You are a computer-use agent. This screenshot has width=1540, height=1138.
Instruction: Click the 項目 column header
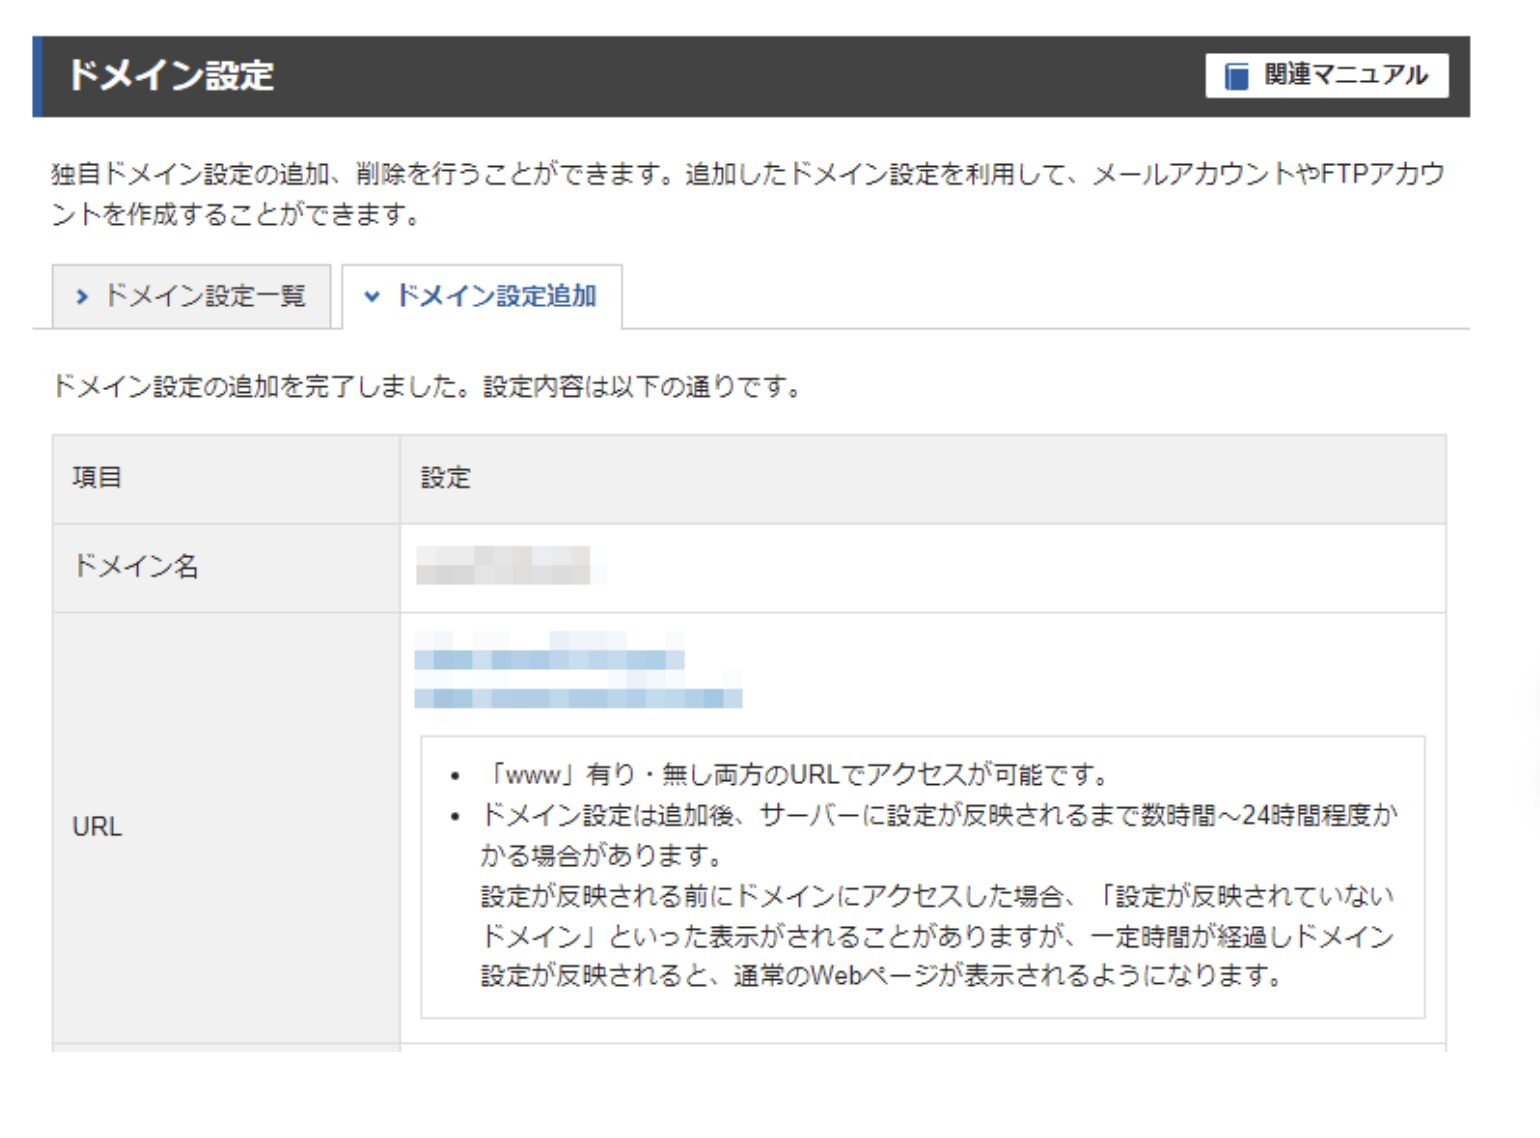tap(97, 478)
